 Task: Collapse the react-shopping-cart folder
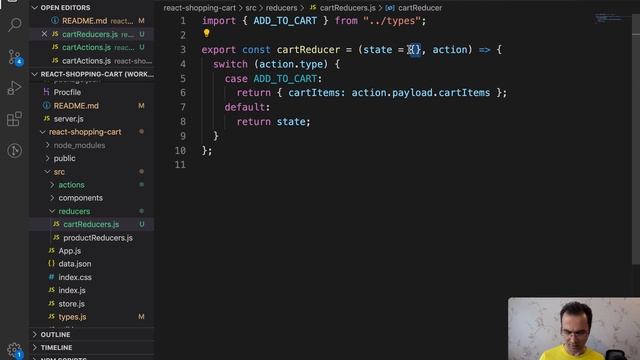click(x=42, y=132)
